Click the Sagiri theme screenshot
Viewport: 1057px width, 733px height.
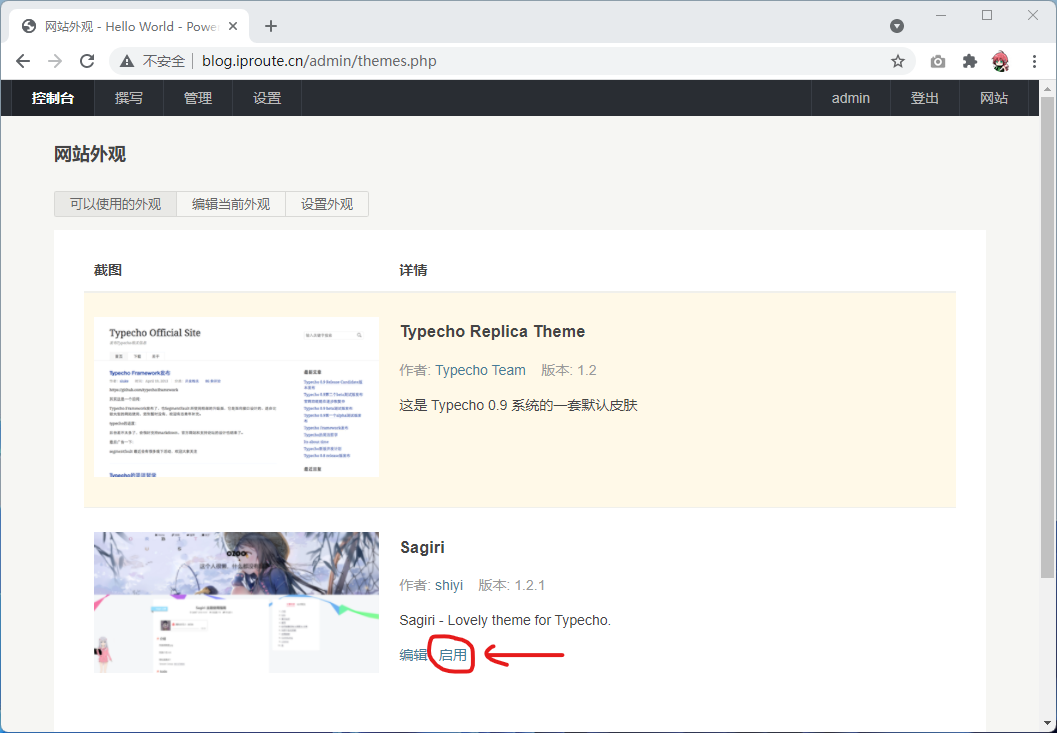click(237, 602)
